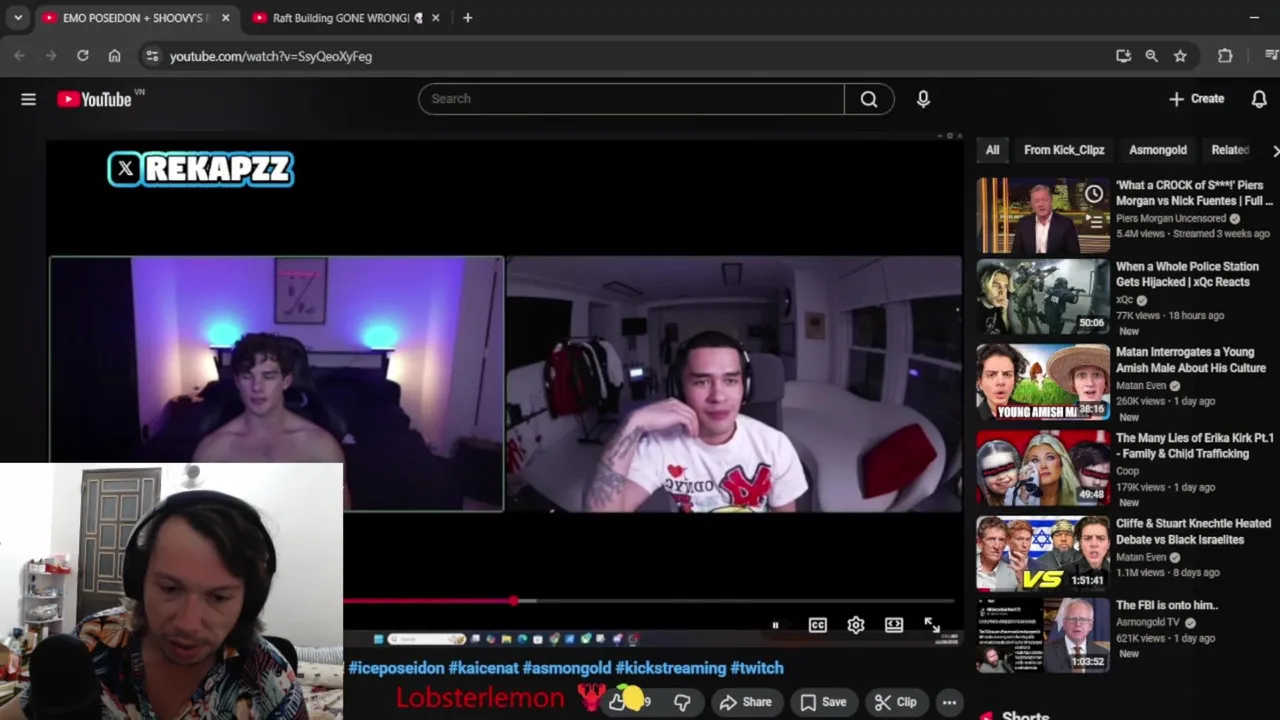
Task: Open browser zoom magnifier in address bar
Action: [1151, 56]
